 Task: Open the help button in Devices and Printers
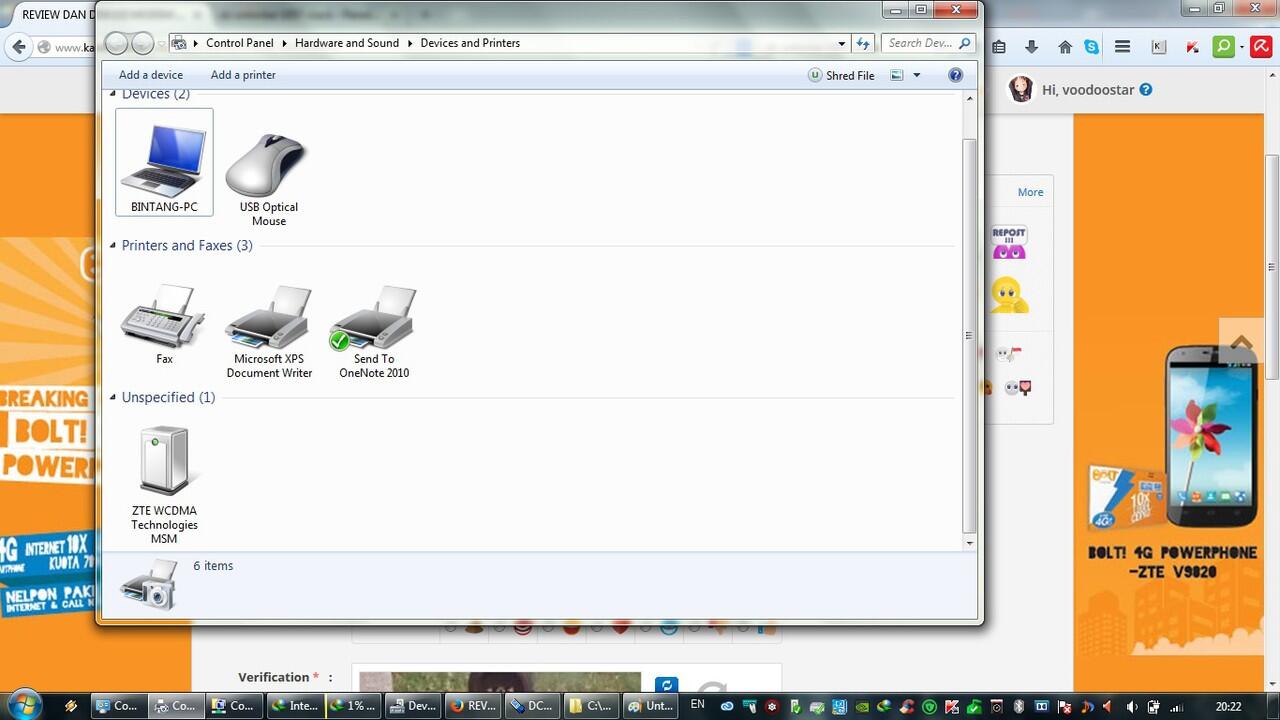[x=955, y=75]
